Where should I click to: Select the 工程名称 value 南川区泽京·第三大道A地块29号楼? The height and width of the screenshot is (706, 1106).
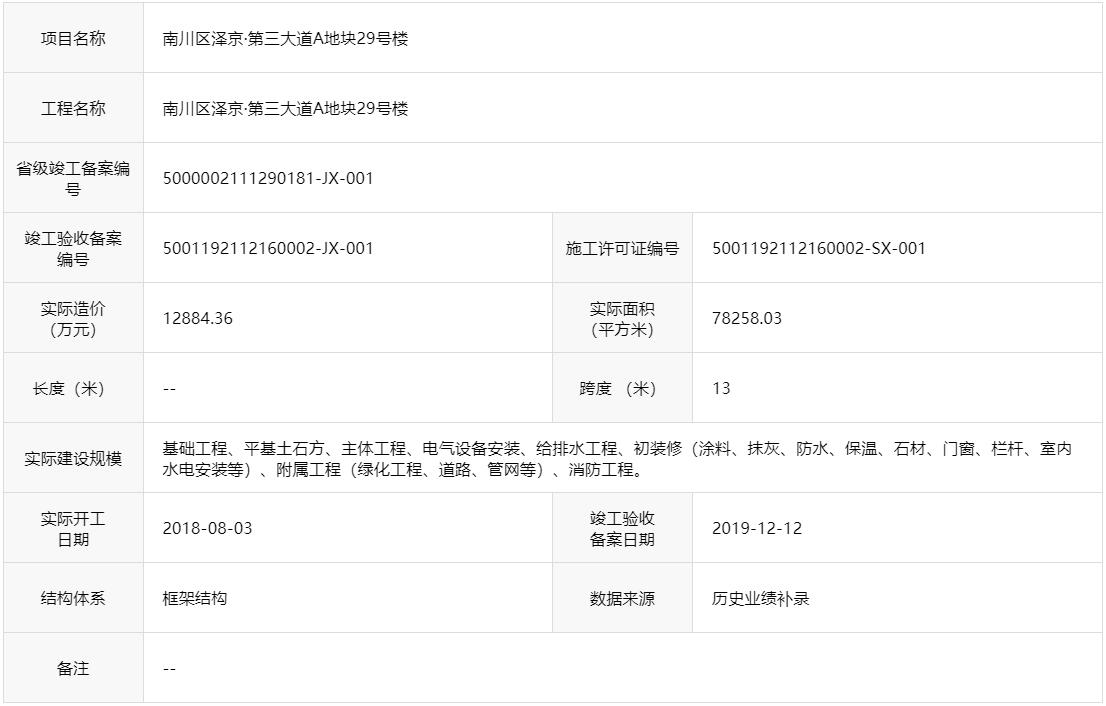[x=285, y=109]
